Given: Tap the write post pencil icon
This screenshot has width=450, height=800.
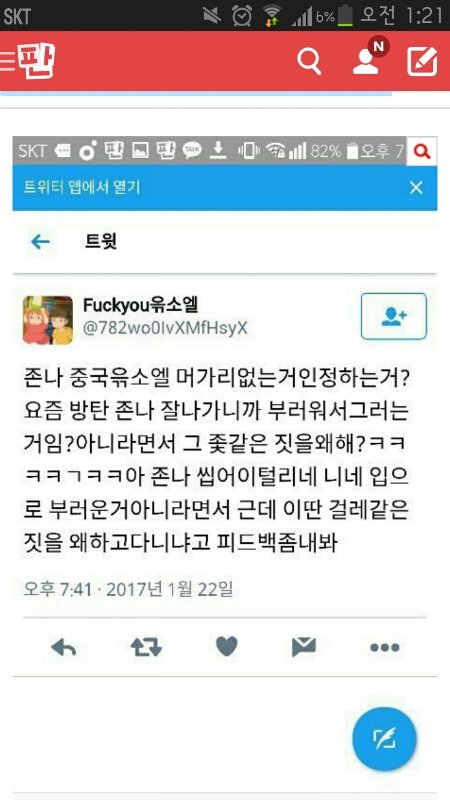Looking at the screenshot, I should pyautogui.click(x=422, y=62).
